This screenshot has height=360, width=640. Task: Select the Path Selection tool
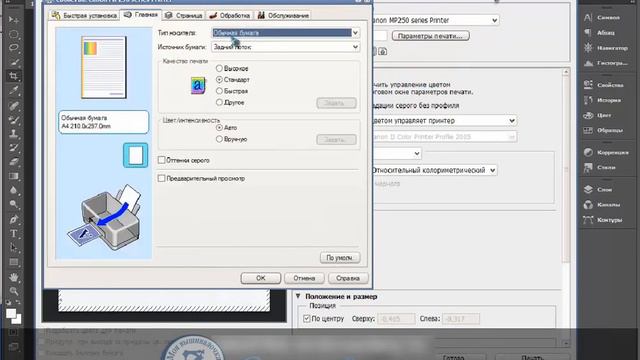point(13,248)
